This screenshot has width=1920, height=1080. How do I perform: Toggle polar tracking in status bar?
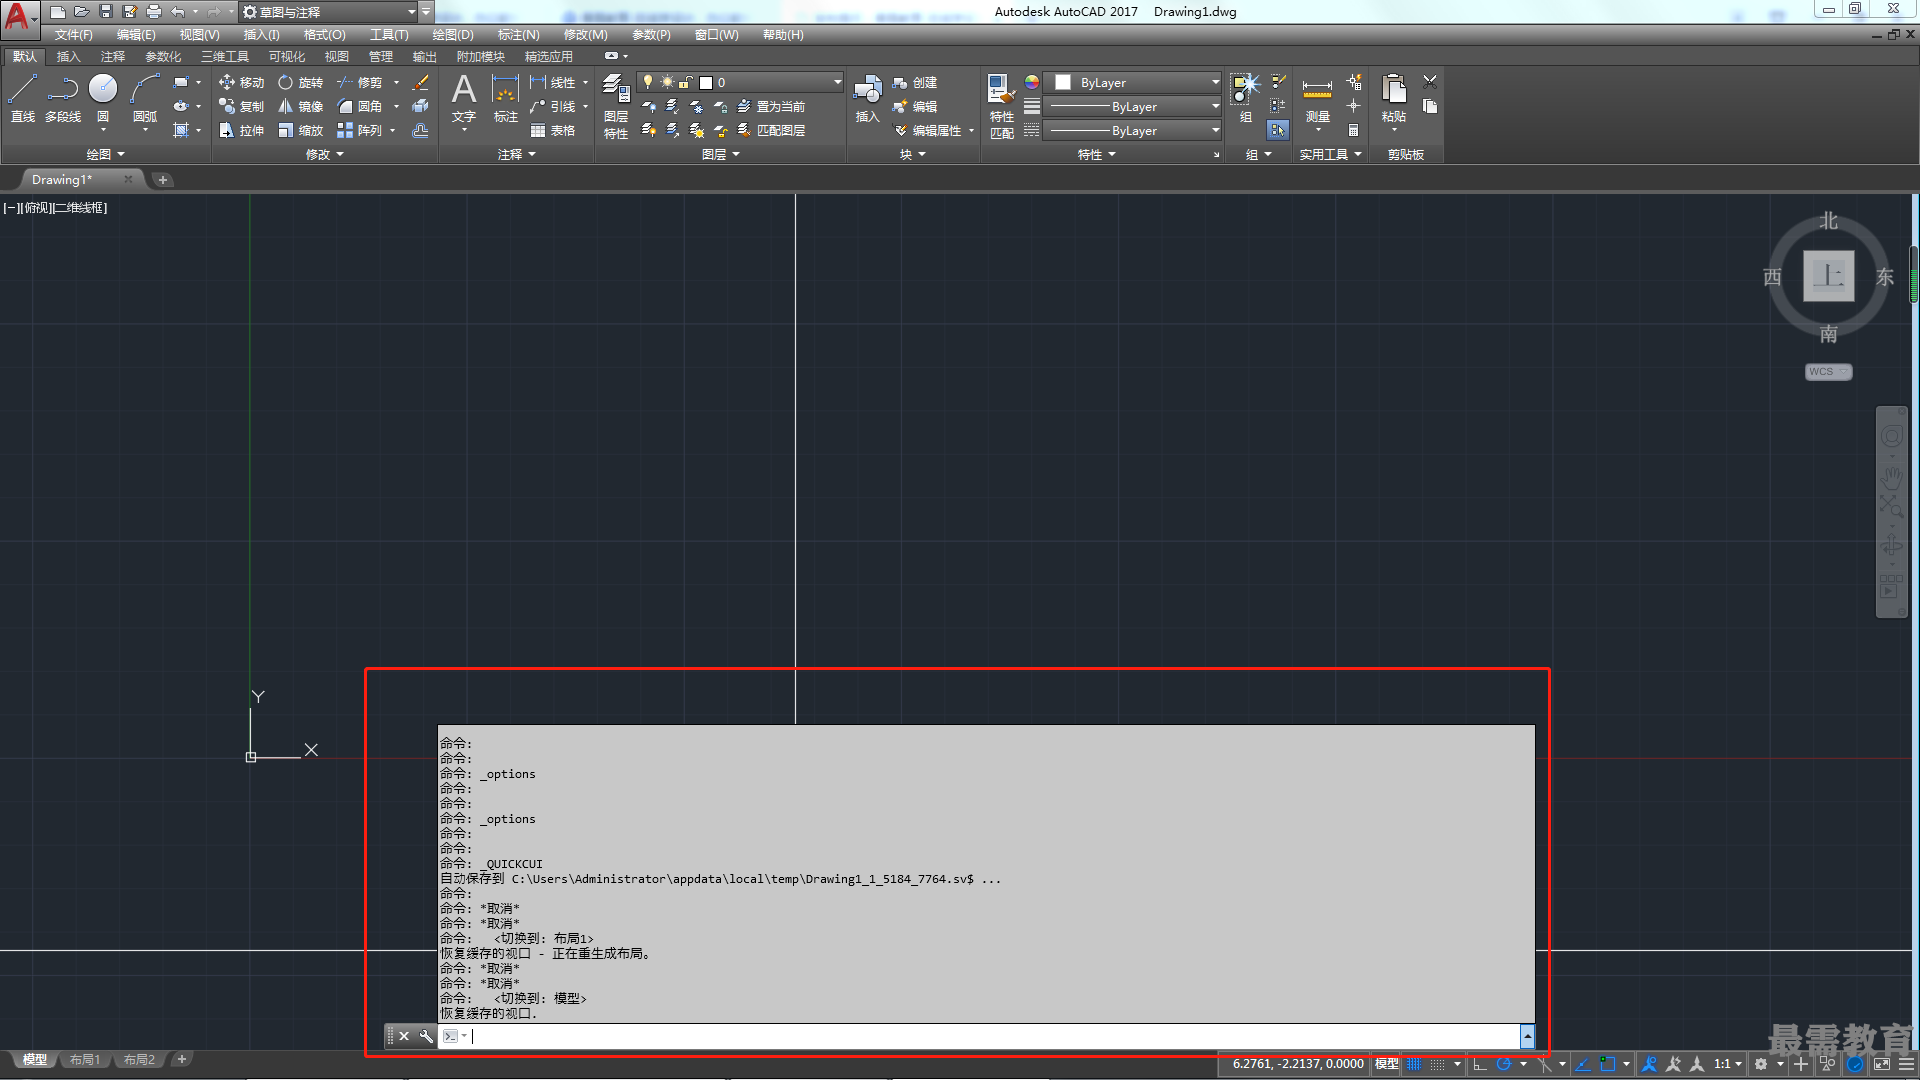(1504, 1064)
